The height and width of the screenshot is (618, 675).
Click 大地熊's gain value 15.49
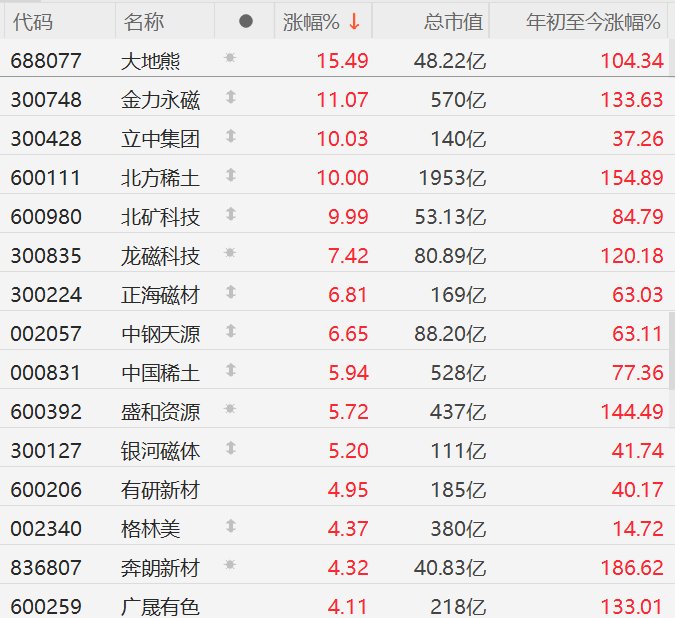click(343, 61)
